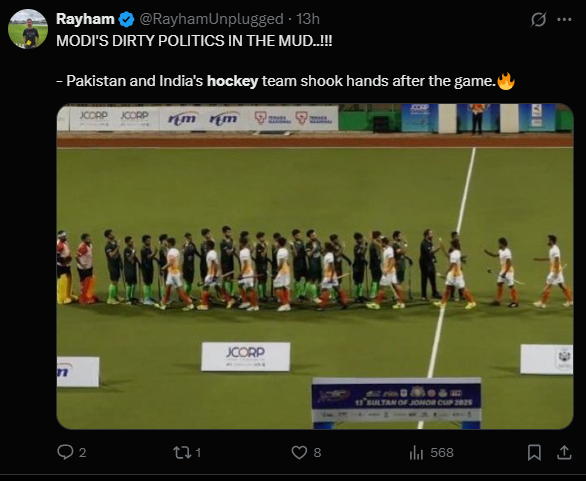Click the tweet headline text

(194, 41)
